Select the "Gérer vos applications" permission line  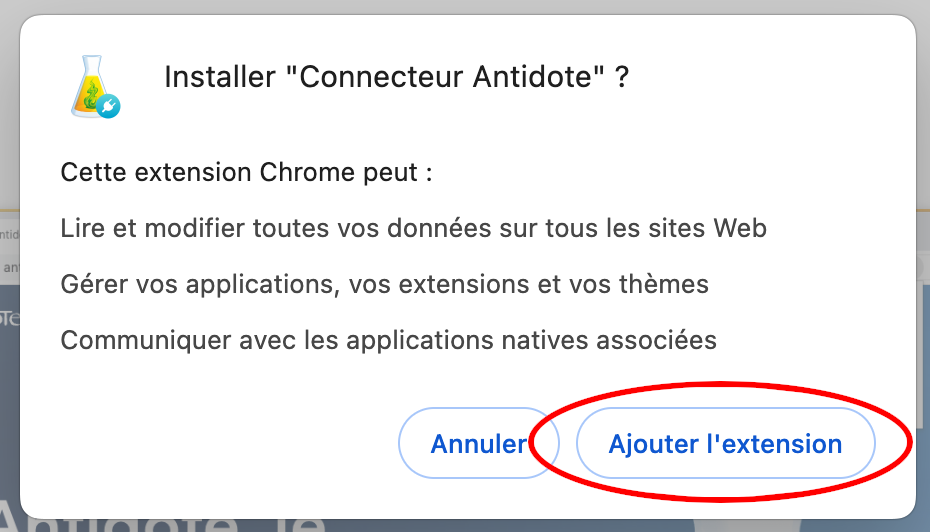[384, 284]
